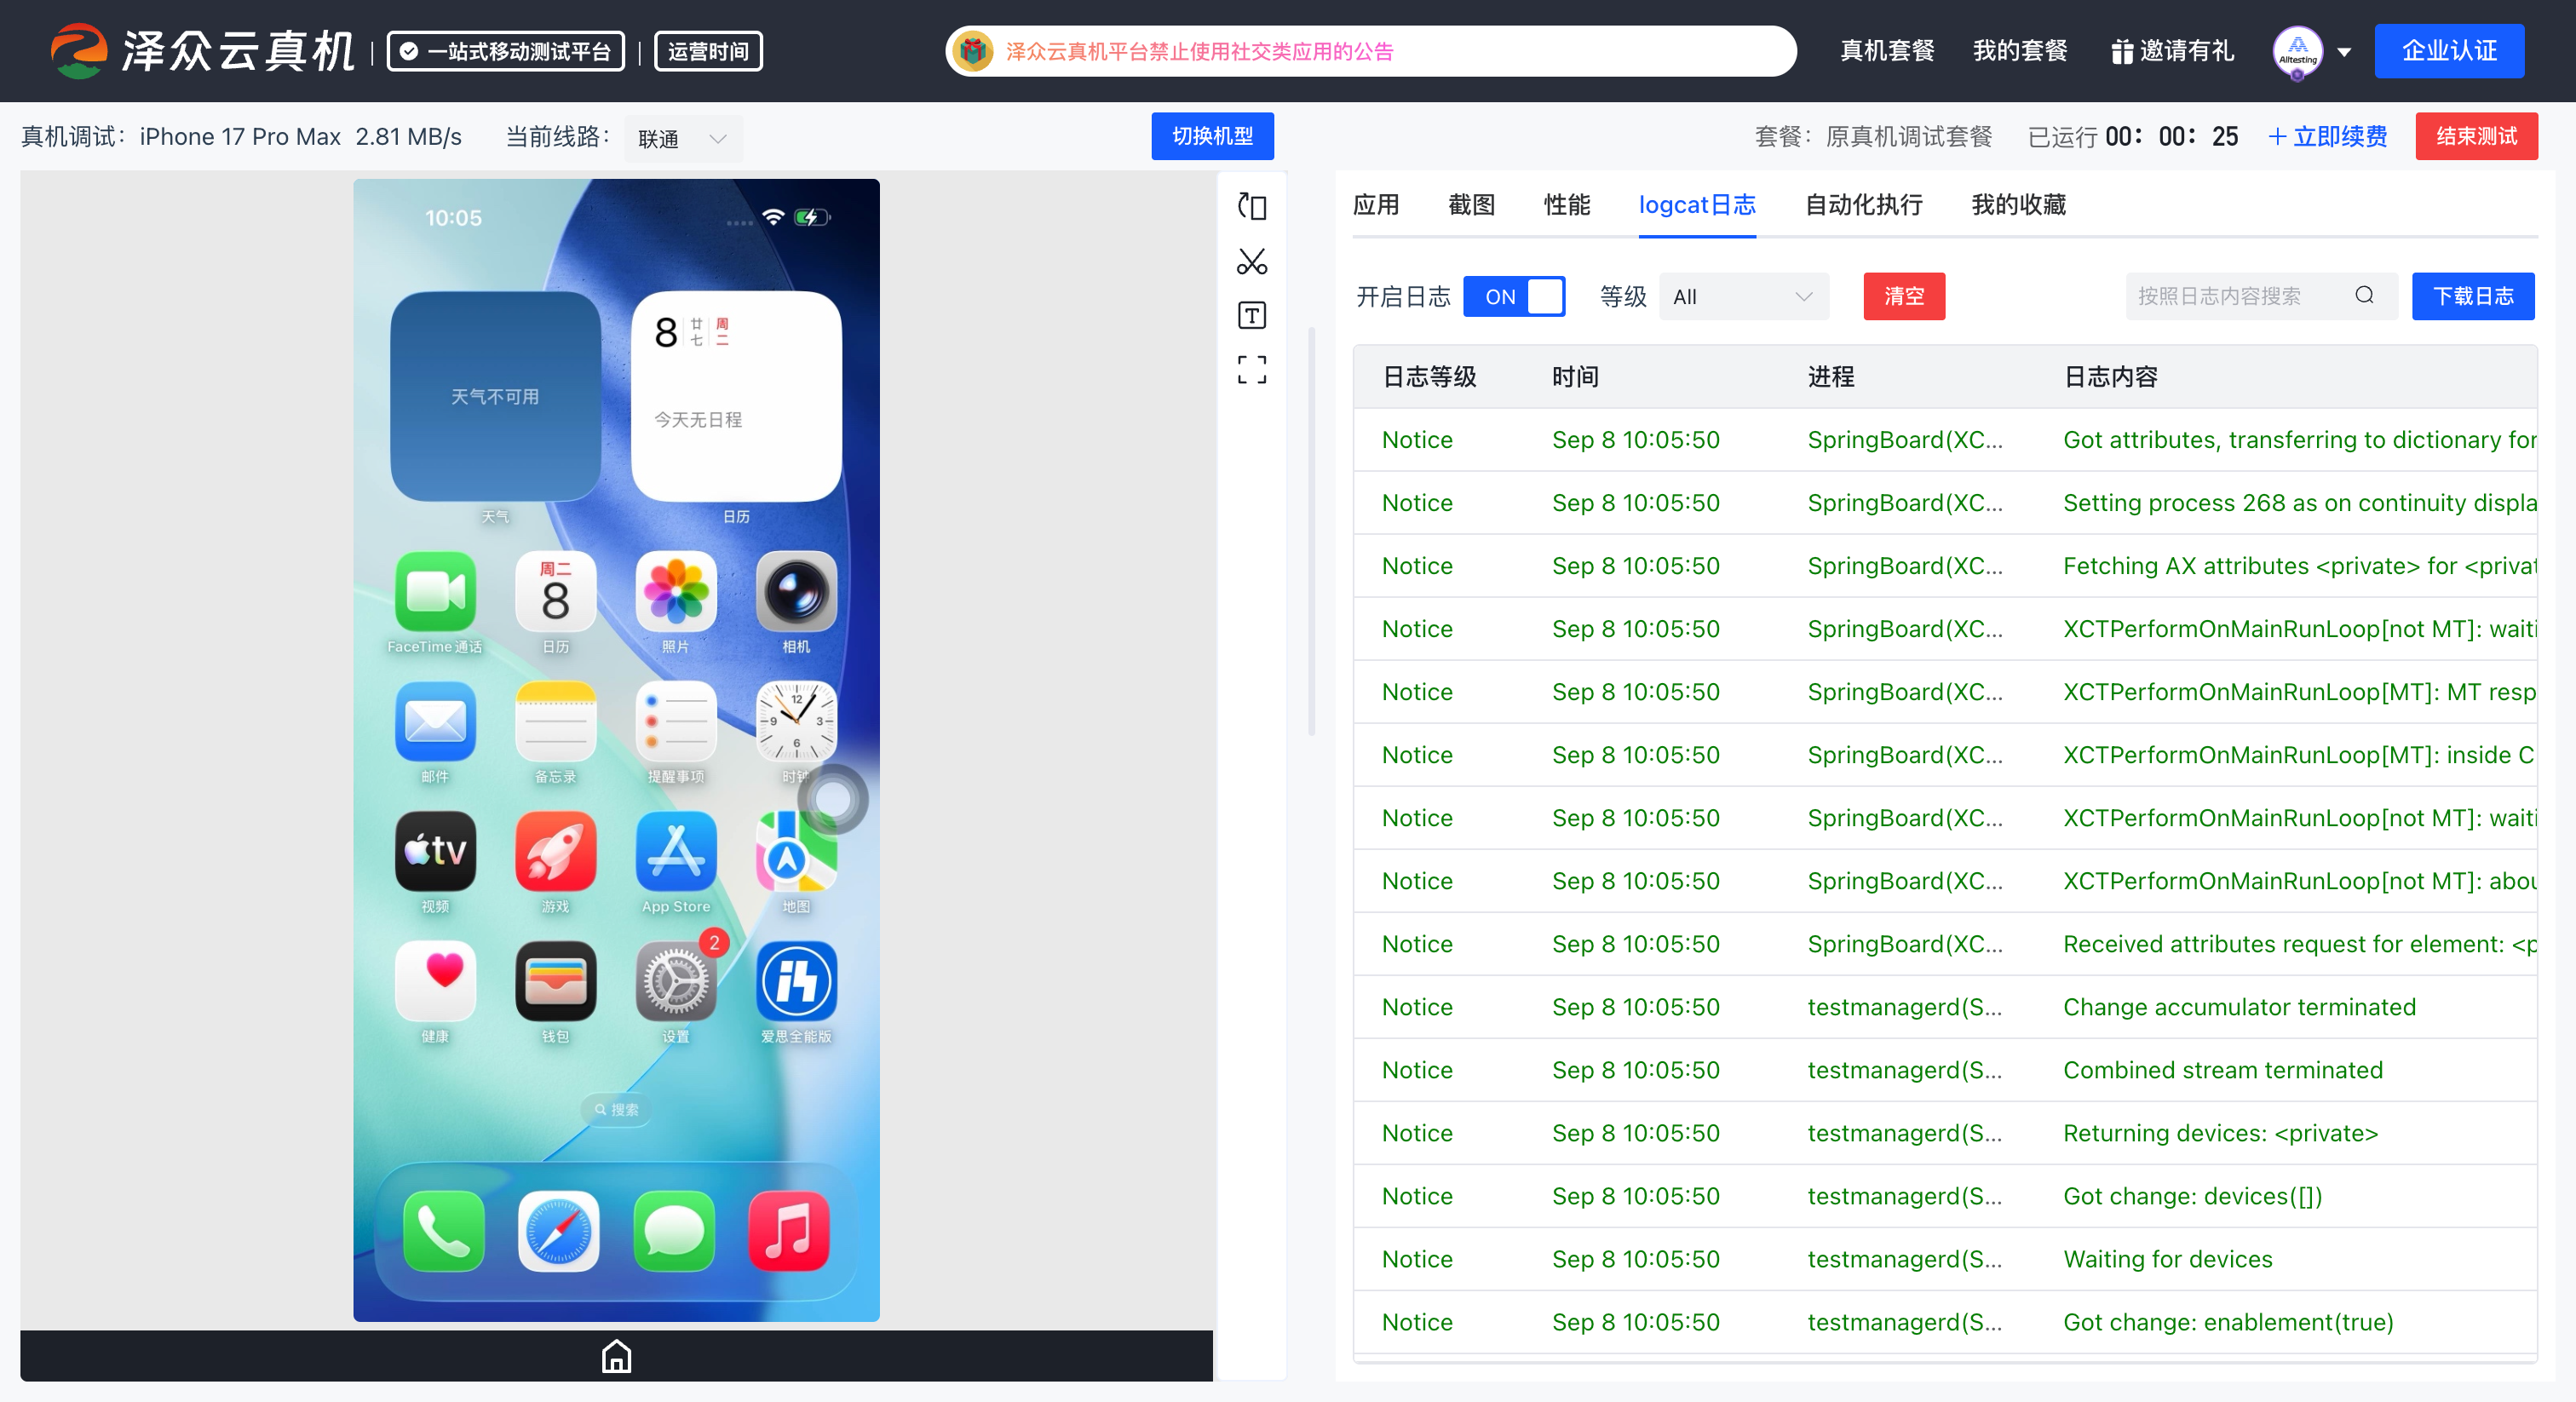Open the Wallet app icon
Screen dimensions: 2576x1402
[555, 982]
